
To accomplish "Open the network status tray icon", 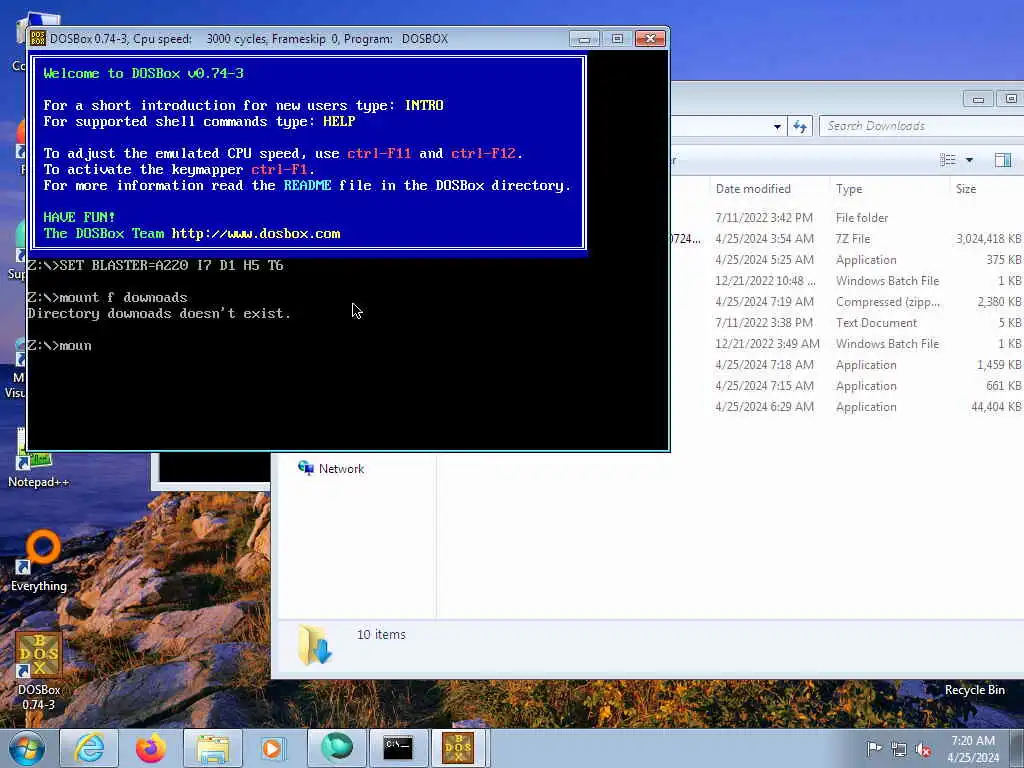I will [x=899, y=749].
